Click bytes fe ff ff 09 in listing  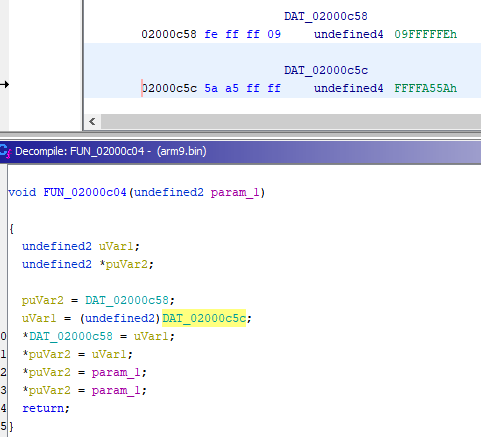[x=243, y=34]
